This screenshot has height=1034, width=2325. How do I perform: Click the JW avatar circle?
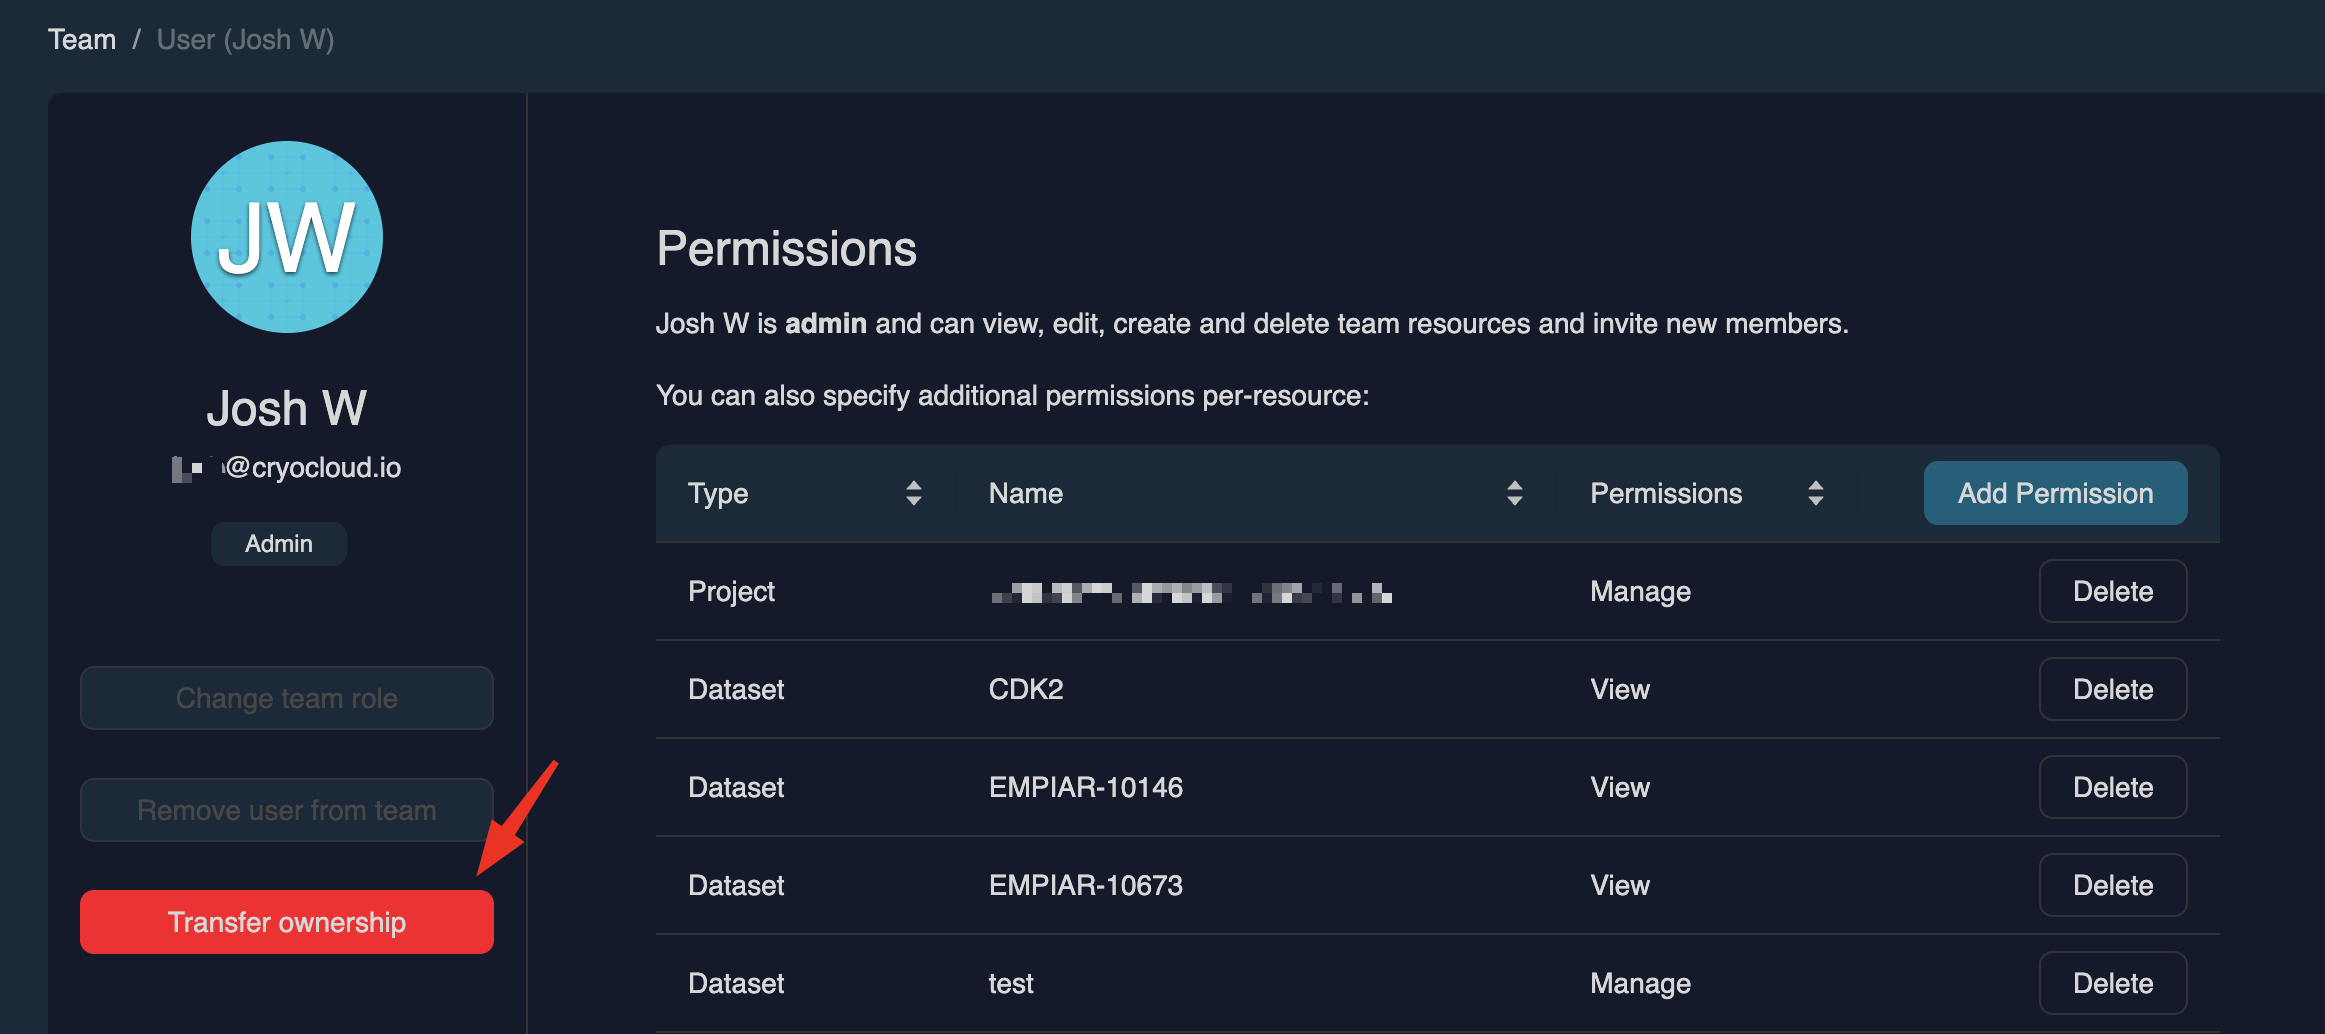(287, 237)
